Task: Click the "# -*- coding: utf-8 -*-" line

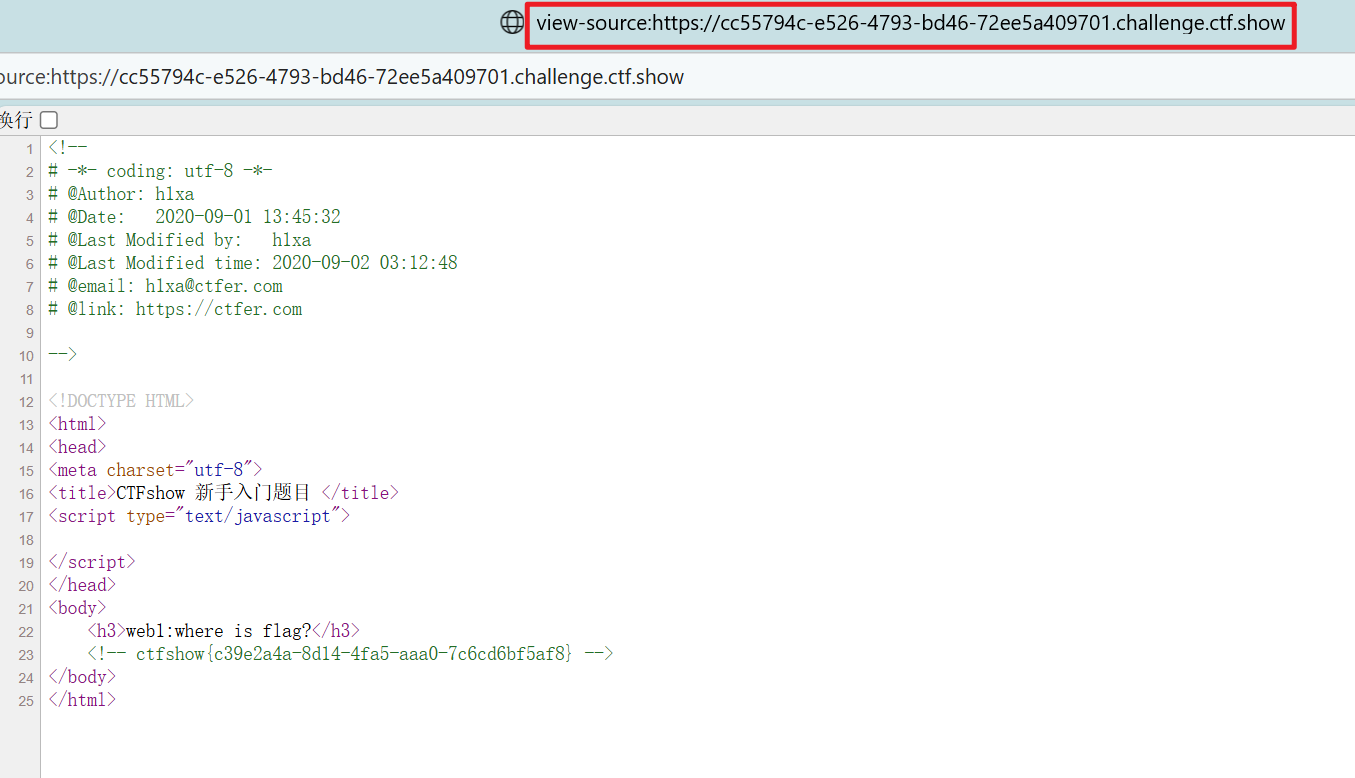Action: [160, 171]
